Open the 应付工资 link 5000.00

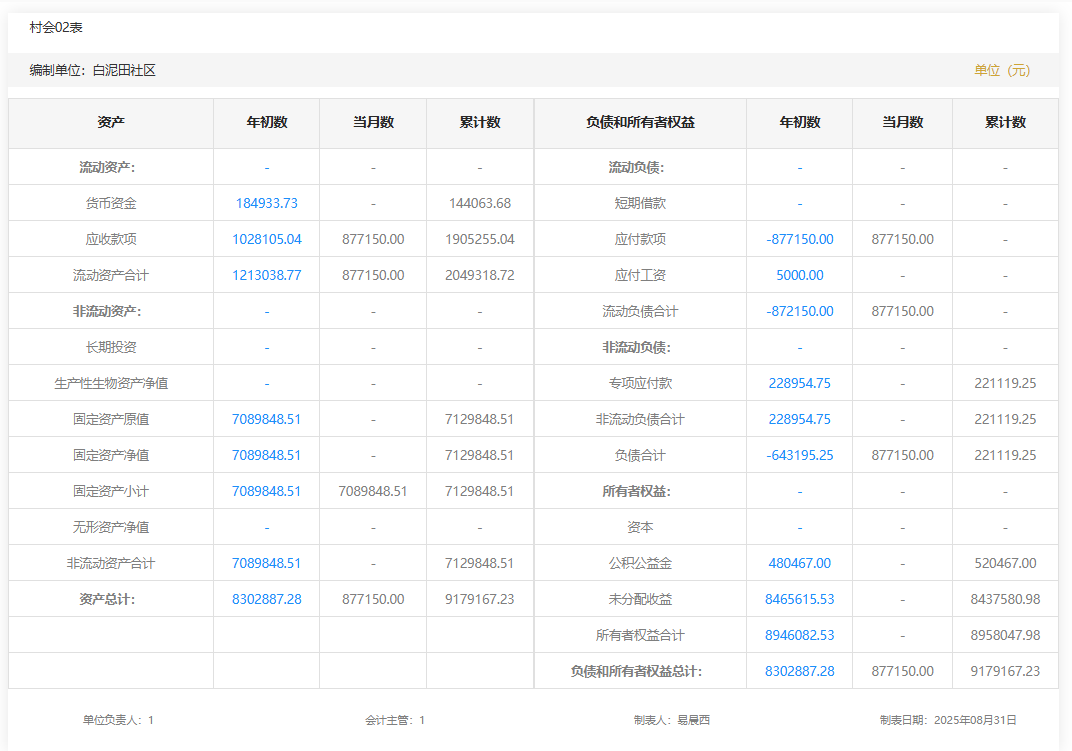(799, 275)
